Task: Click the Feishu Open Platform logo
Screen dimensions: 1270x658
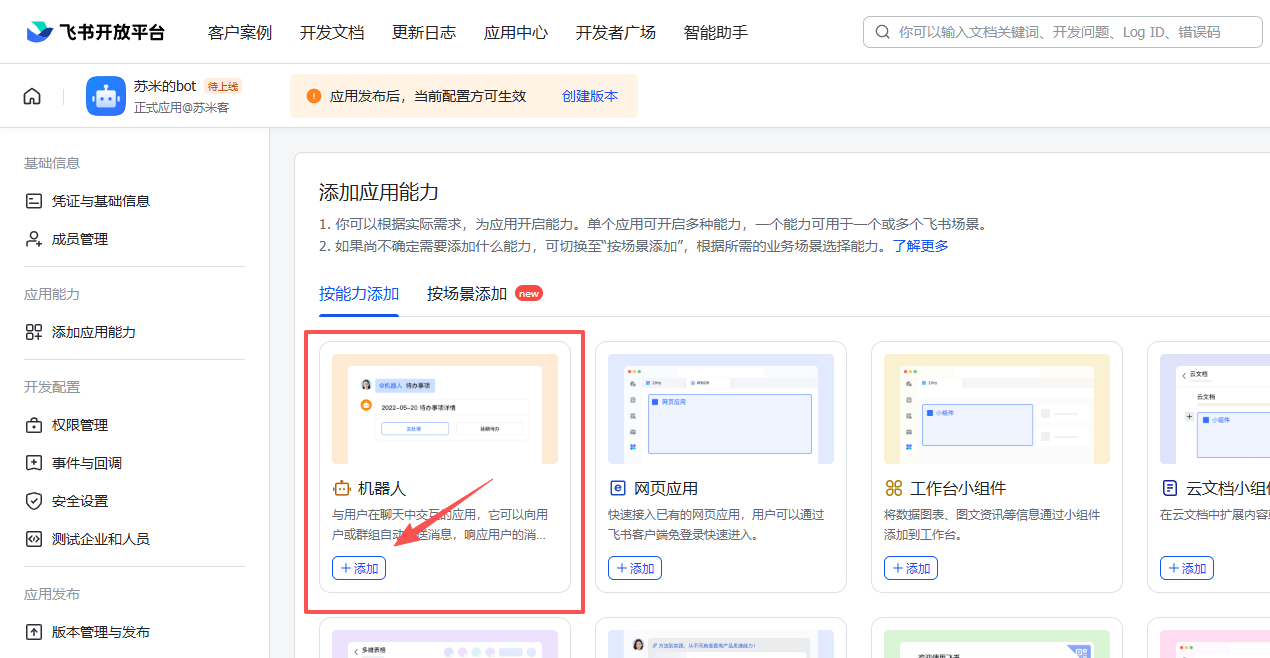Action: 96,32
